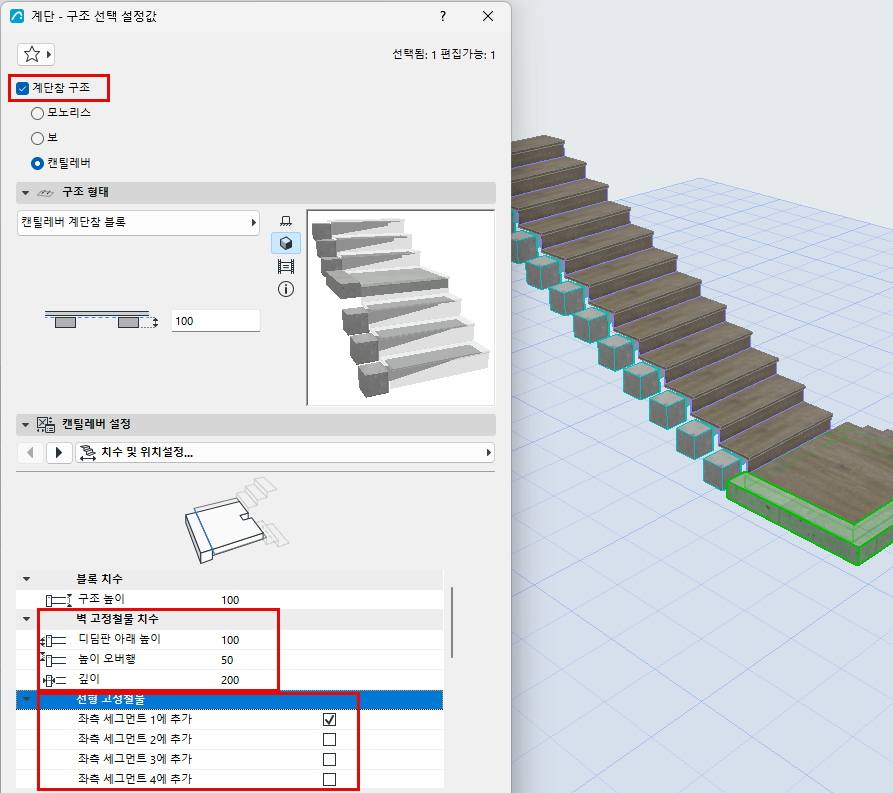This screenshot has width=893, height=793.
Task: Click the help question mark icon
Action: pos(443,16)
